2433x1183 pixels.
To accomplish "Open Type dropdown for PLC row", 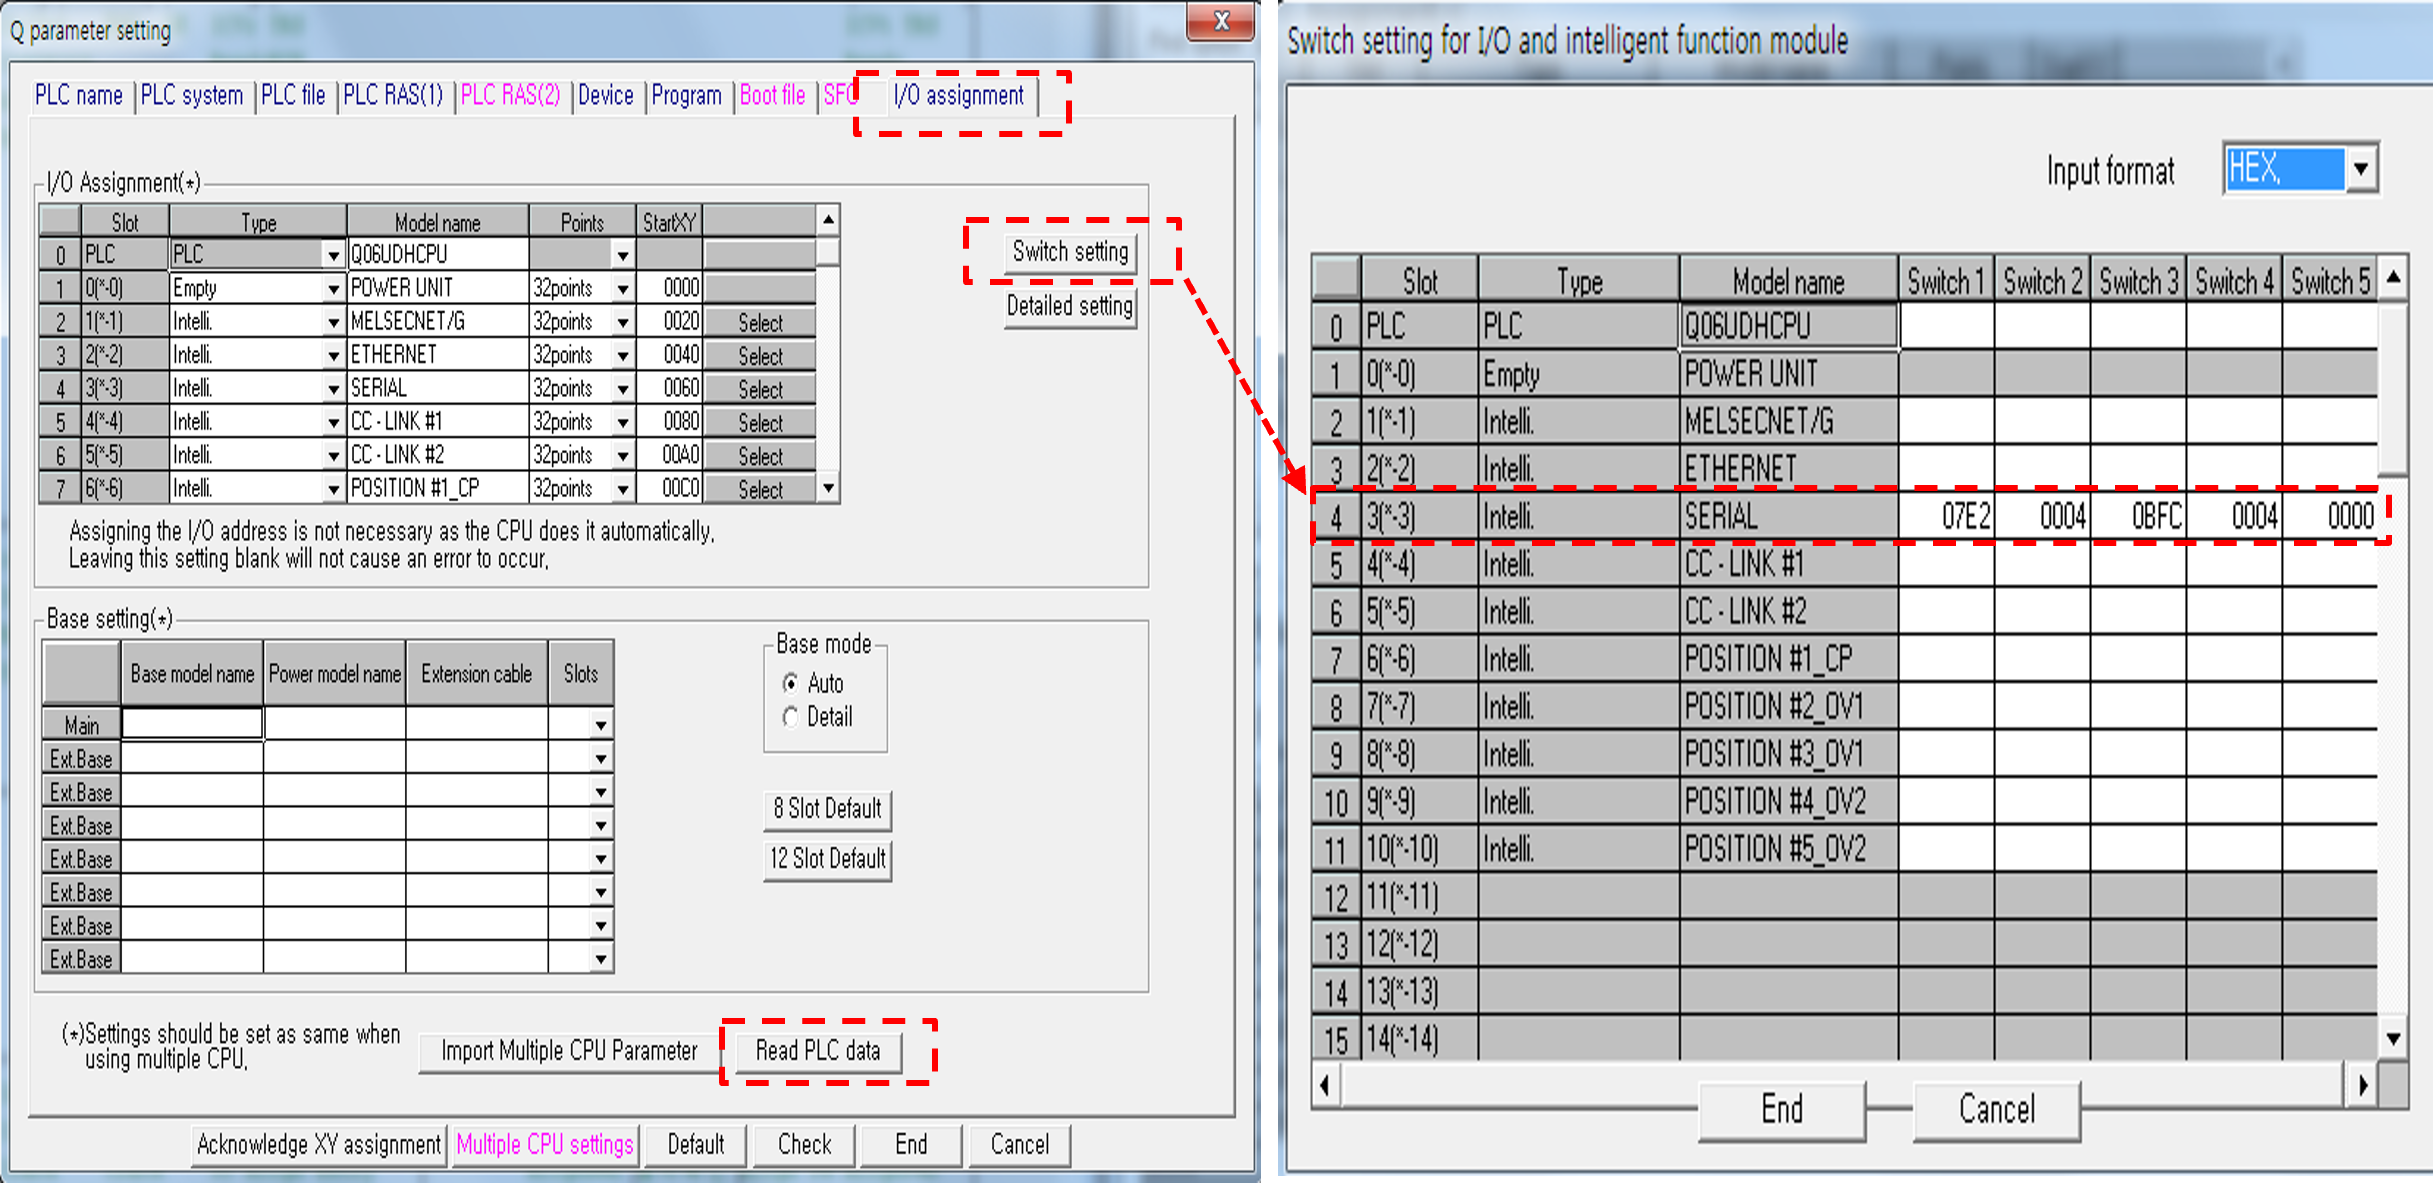I will 333,255.
